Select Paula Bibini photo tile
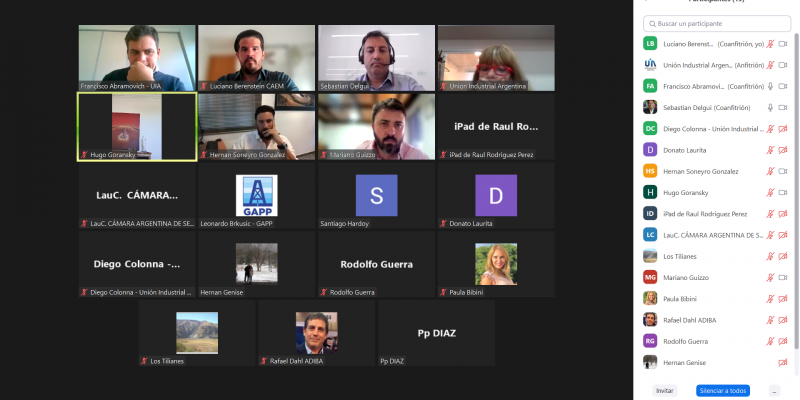The width and height of the screenshot is (800, 400). tap(496, 264)
